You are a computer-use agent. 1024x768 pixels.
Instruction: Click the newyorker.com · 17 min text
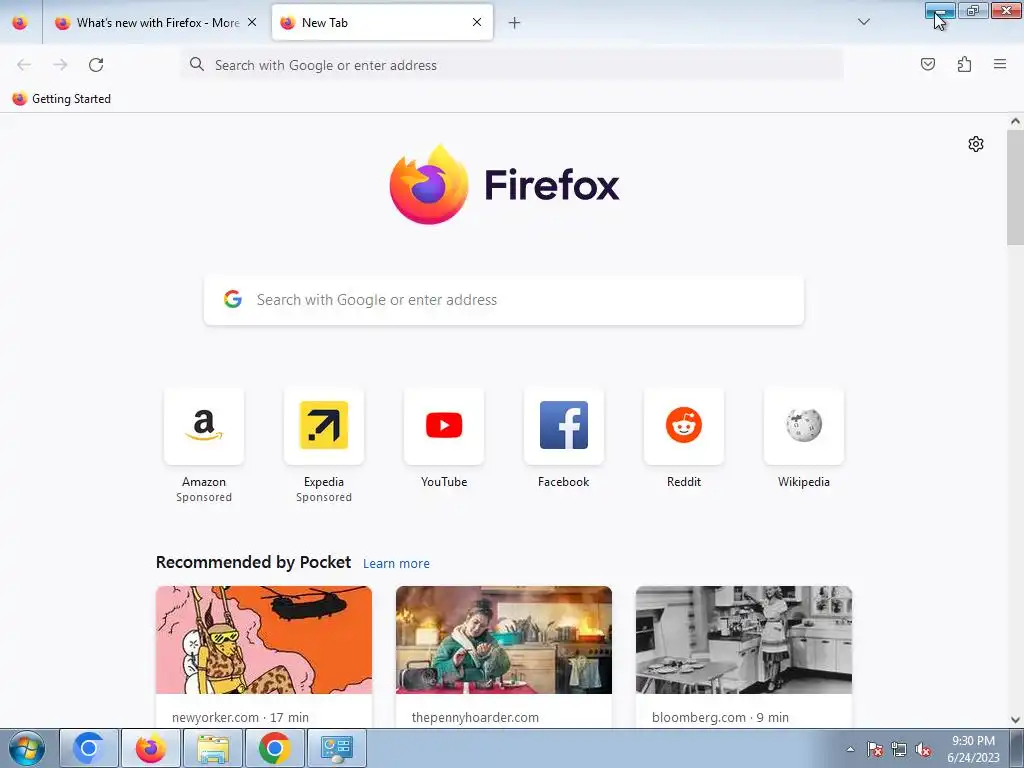click(240, 717)
